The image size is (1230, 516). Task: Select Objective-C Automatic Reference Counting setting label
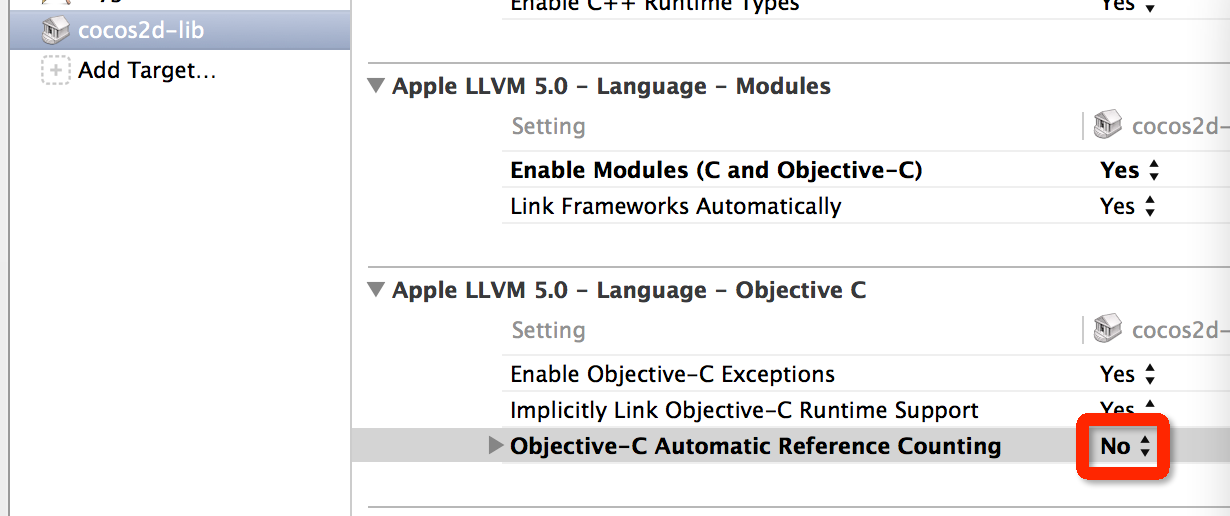tap(756, 446)
